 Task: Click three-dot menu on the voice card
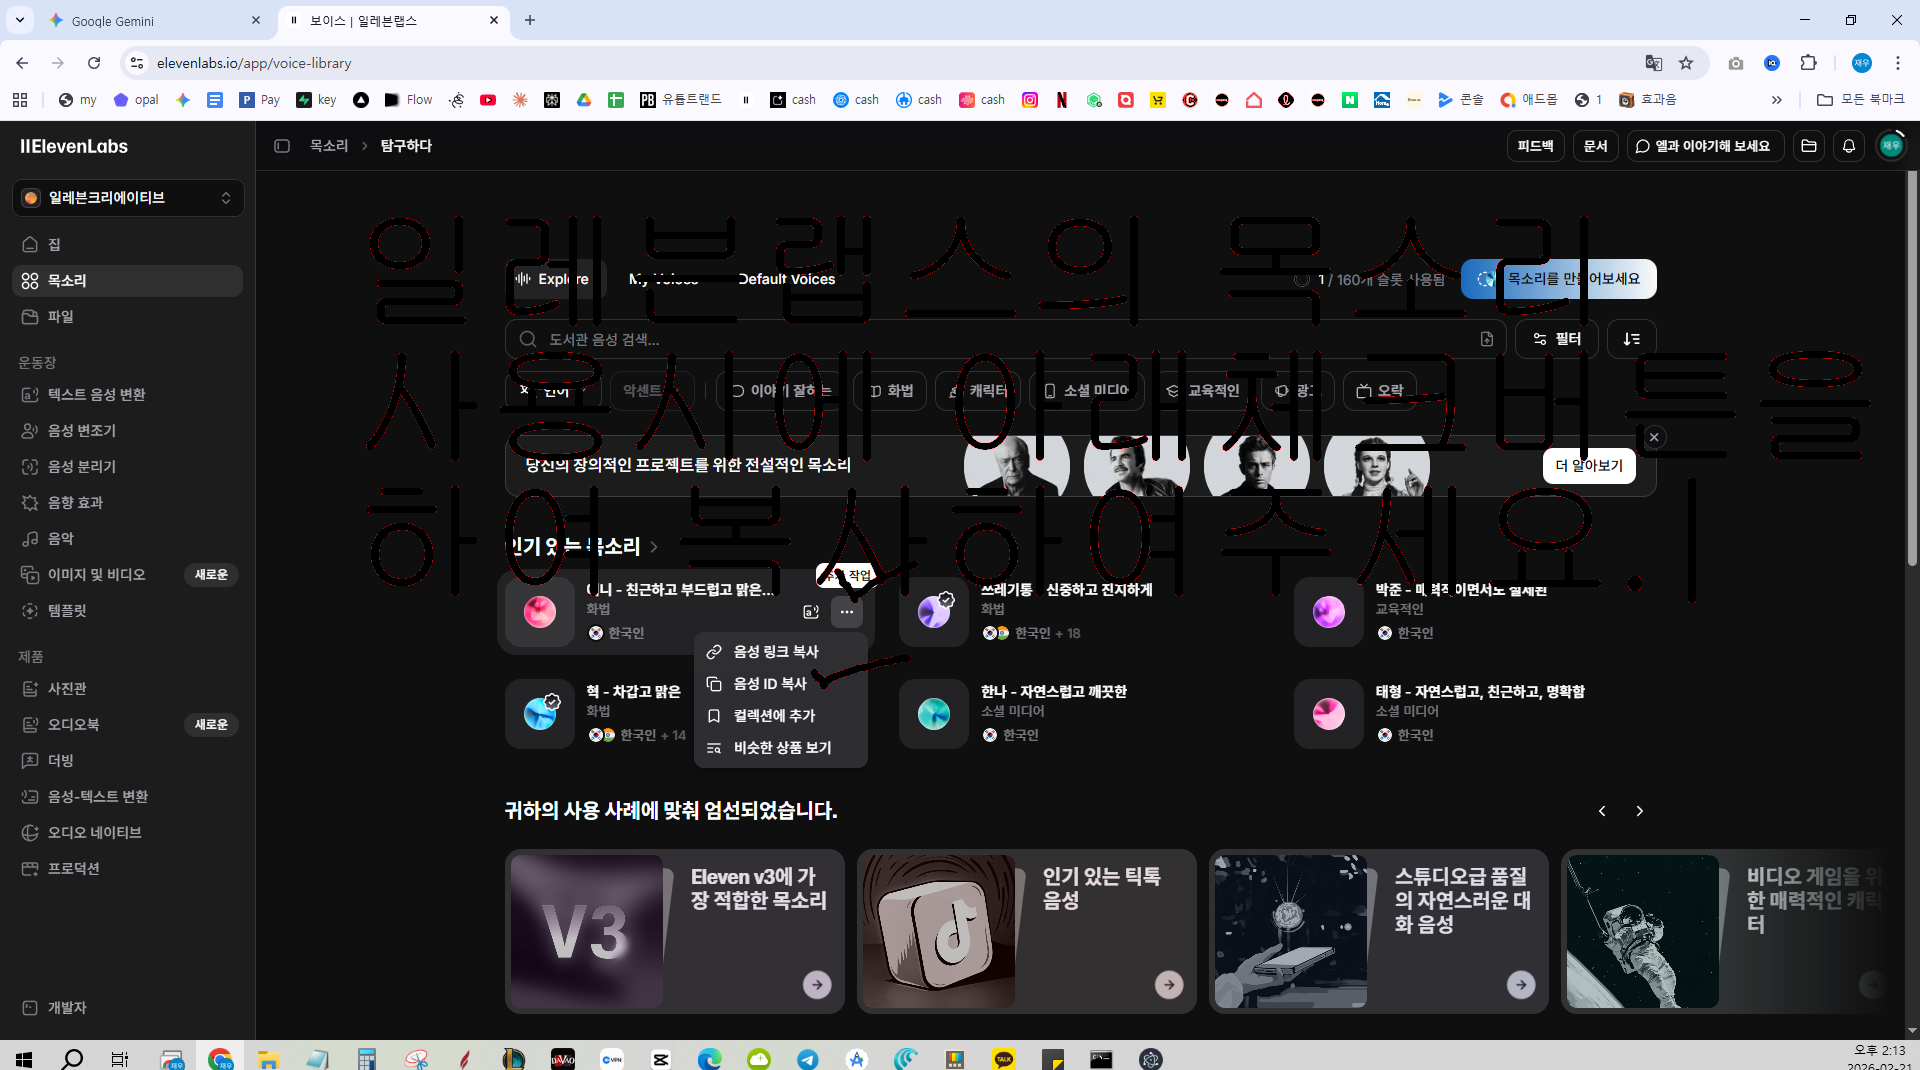pyautogui.click(x=847, y=612)
